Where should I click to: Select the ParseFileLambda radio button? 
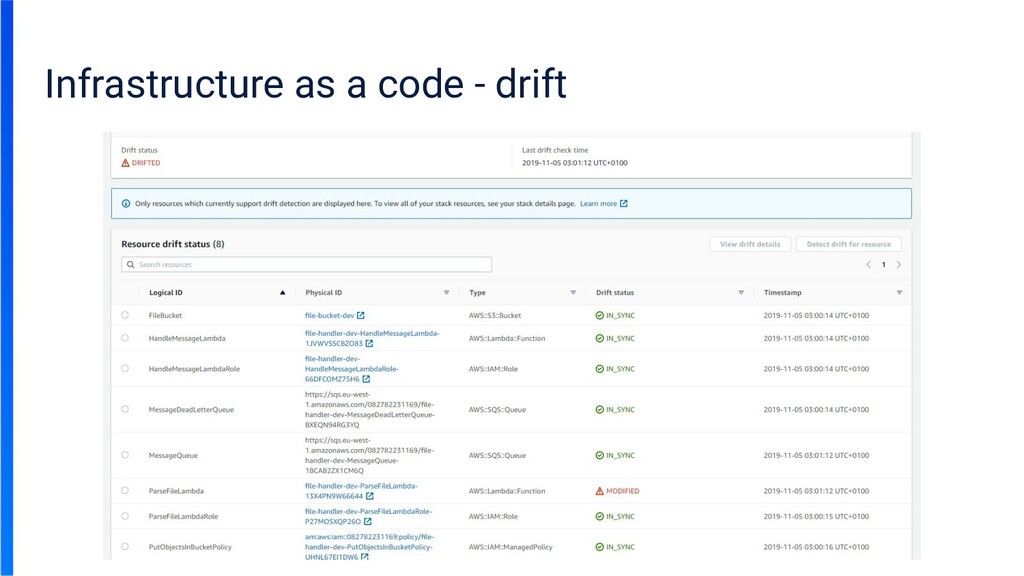click(x=125, y=490)
